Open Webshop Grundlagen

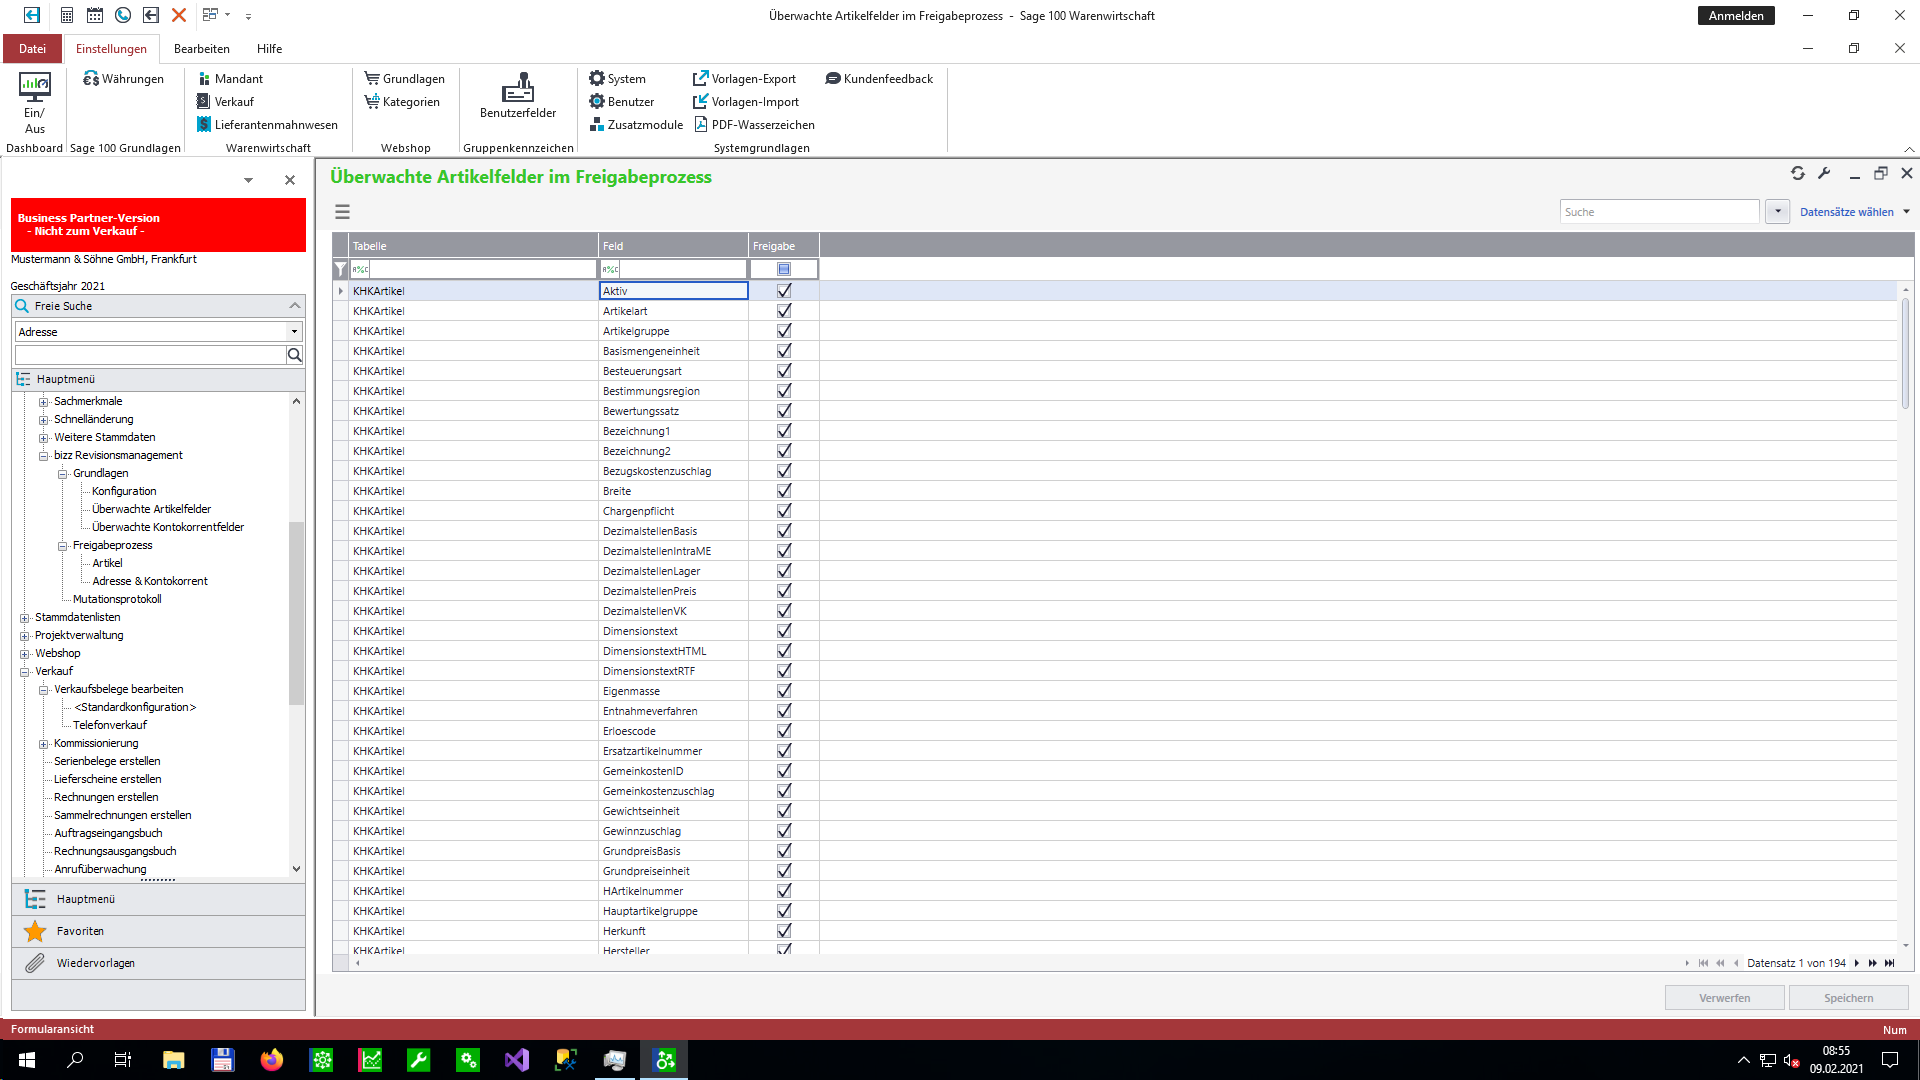click(x=404, y=79)
